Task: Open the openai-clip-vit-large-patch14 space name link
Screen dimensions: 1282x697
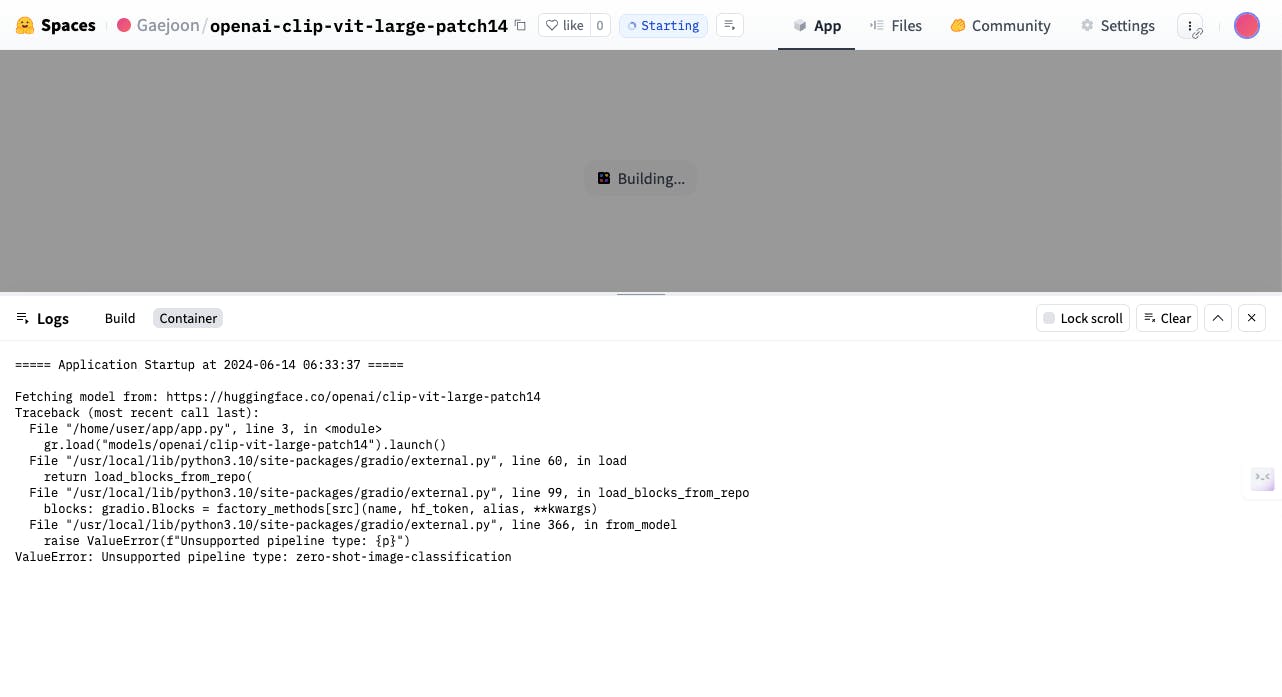Action: click(359, 25)
